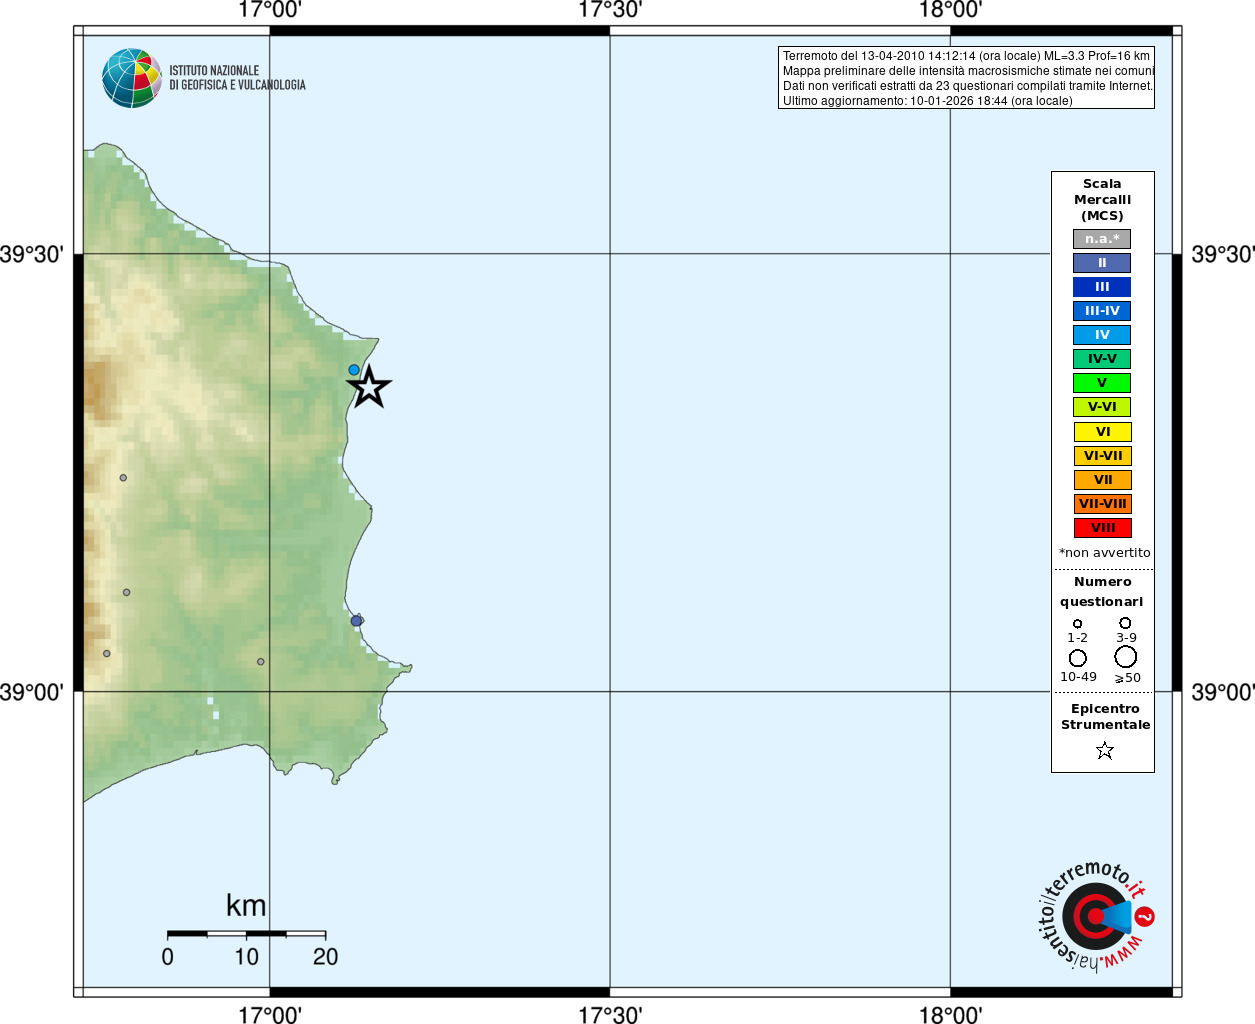Click the star symbol under Epicentro Strumentale
This screenshot has width=1255, height=1024.
[x=1104, y=750]
